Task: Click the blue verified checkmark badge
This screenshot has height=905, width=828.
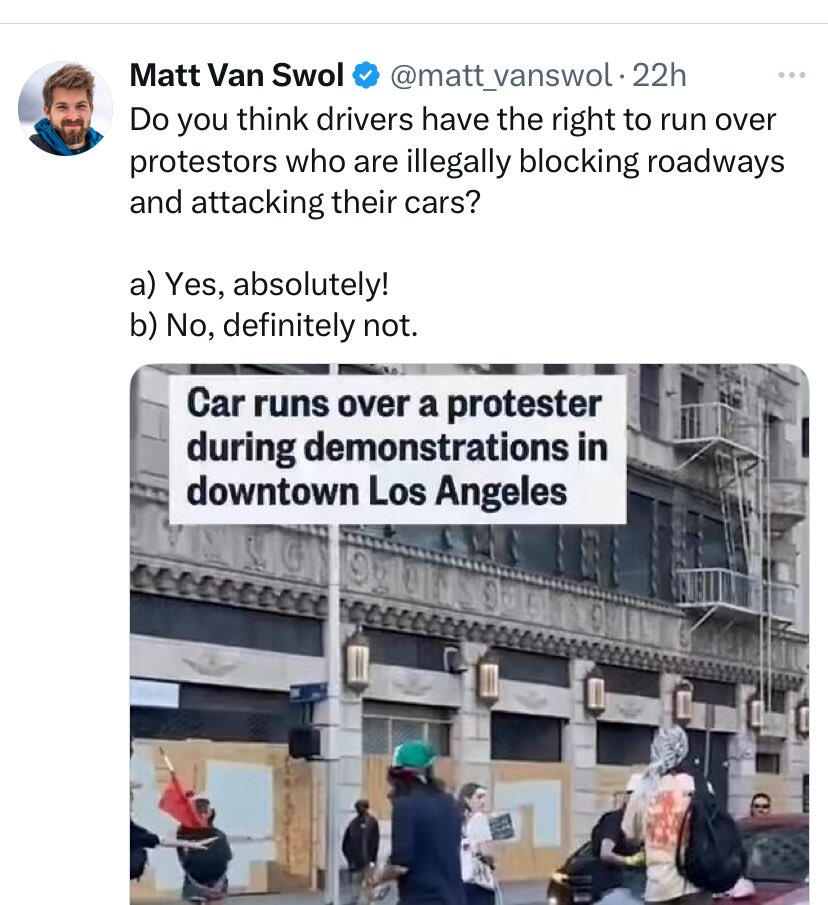Action: (x=366, y=76)
